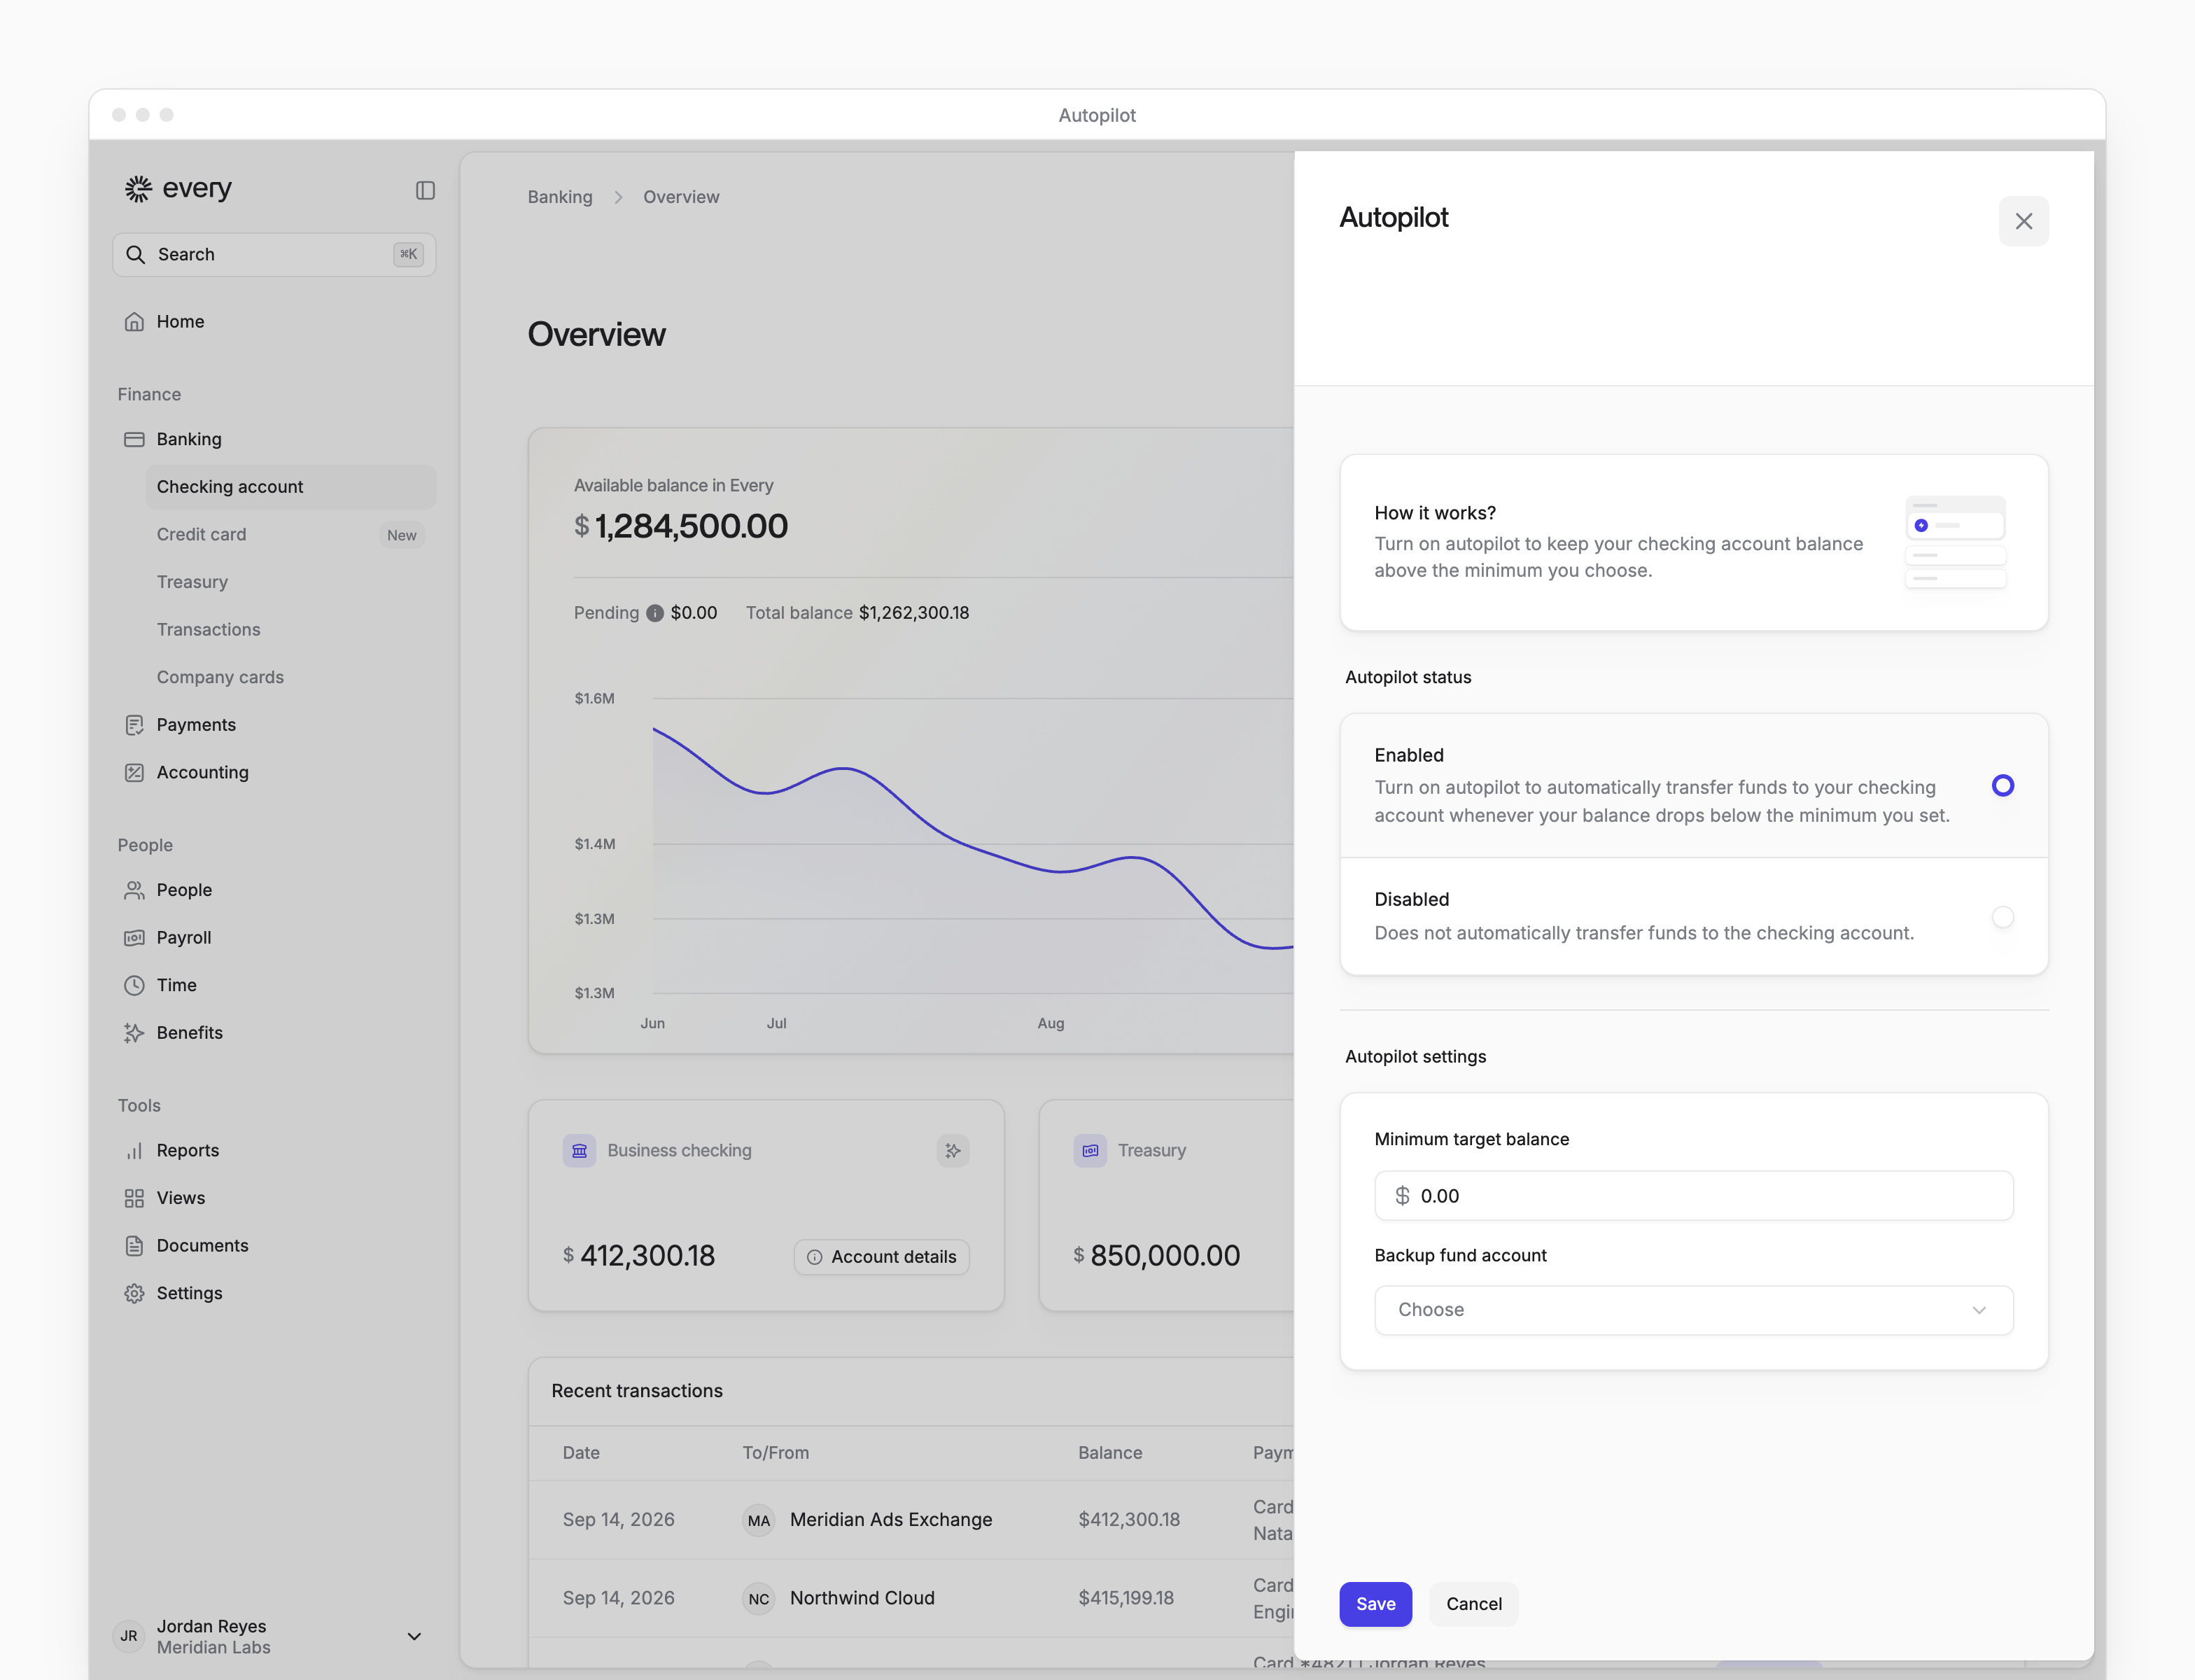Click the Reports bar chart icon

pos(134,1150)
